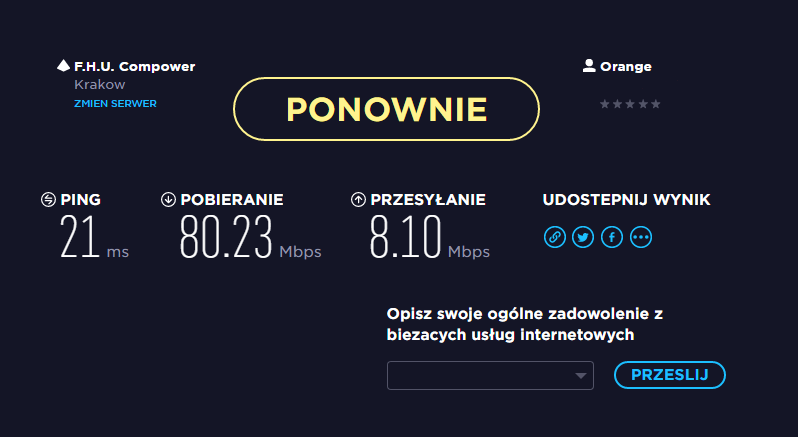Click the upload arrow icon beside PRZESYŁANIE
Image resolution: width=798 pixels, height=437 pixels.
point(358,200)
